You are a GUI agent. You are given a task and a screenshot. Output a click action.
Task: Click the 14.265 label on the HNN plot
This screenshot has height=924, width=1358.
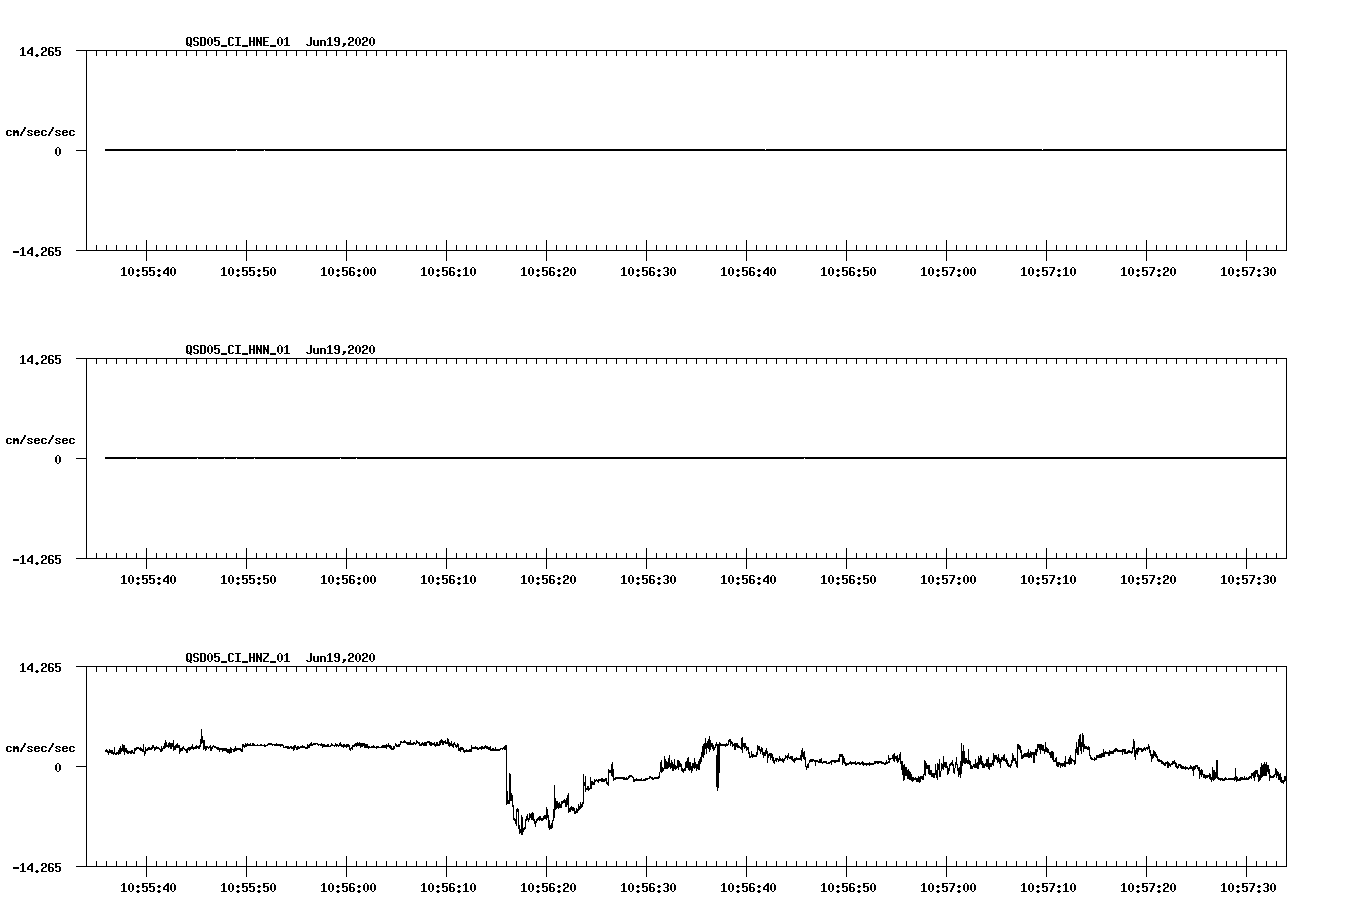(40, 359)
